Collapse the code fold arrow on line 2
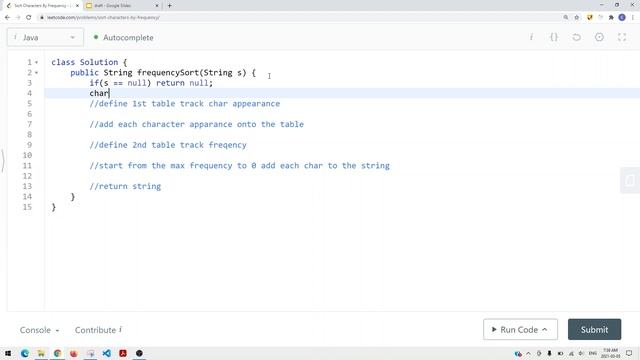The height and width of the screenshot is (360, 640). coord(36,73)
